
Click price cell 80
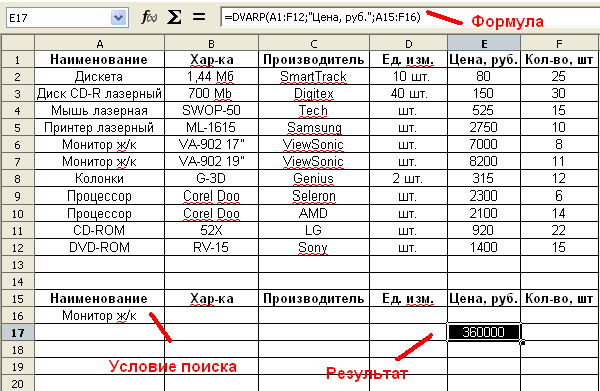coord(484,77)
